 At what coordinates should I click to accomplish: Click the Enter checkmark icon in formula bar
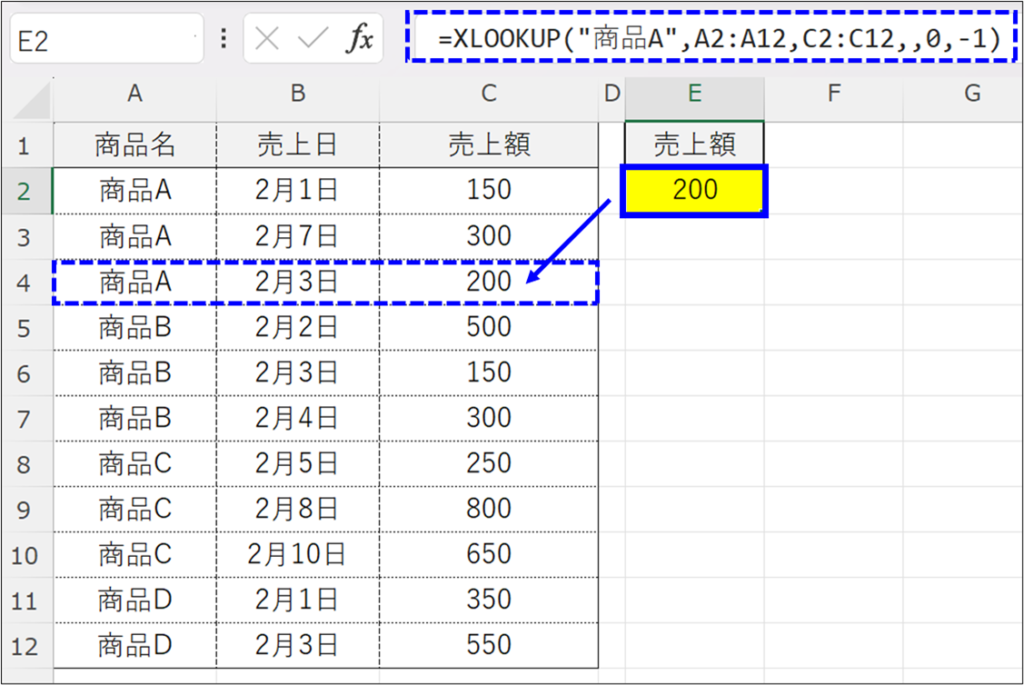pyautogui.click(x=312, y=40)
